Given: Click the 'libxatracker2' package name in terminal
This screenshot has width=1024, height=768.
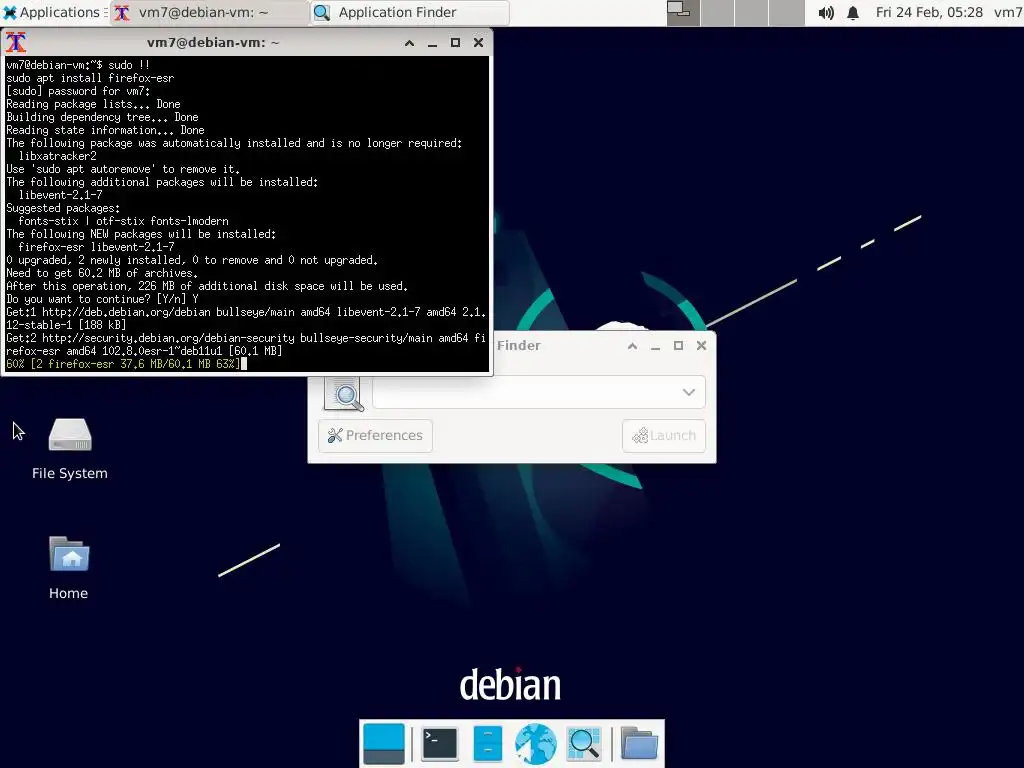Looking at the screenshot, I should click(57, 156).
